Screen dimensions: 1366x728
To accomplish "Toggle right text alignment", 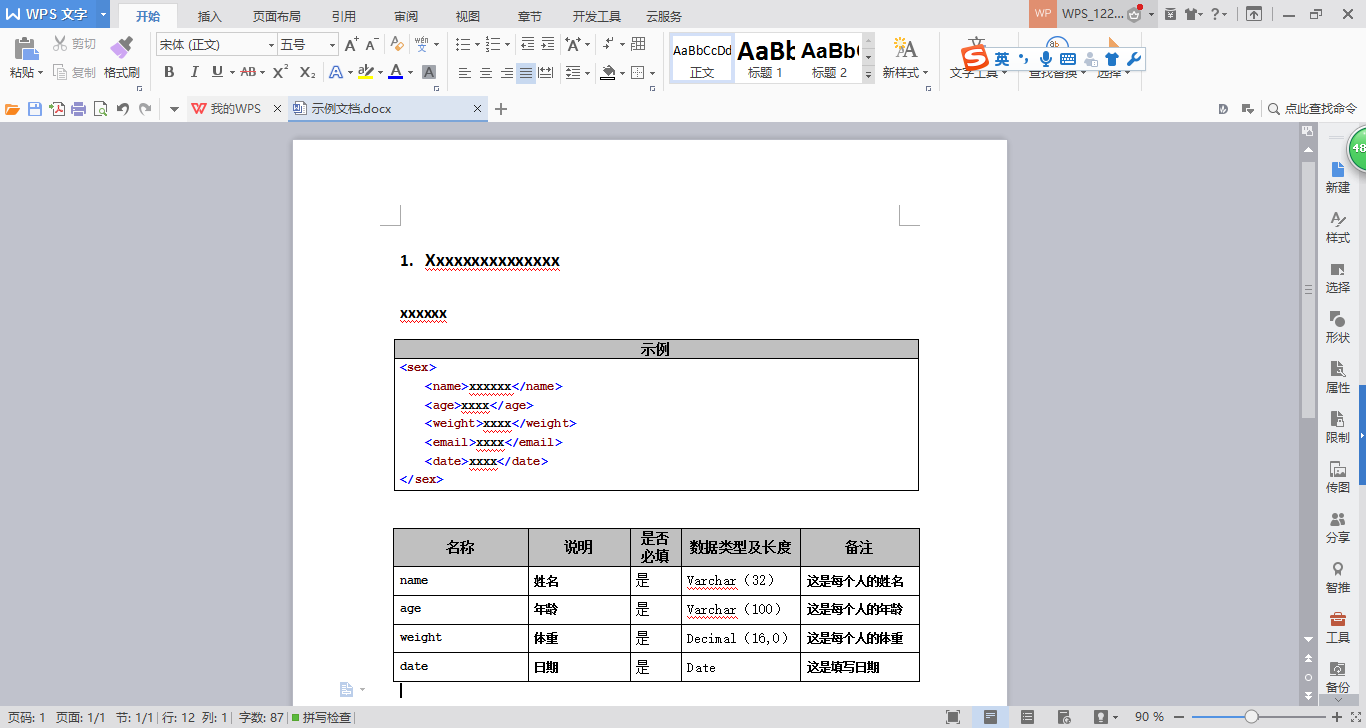I will 506,73.
